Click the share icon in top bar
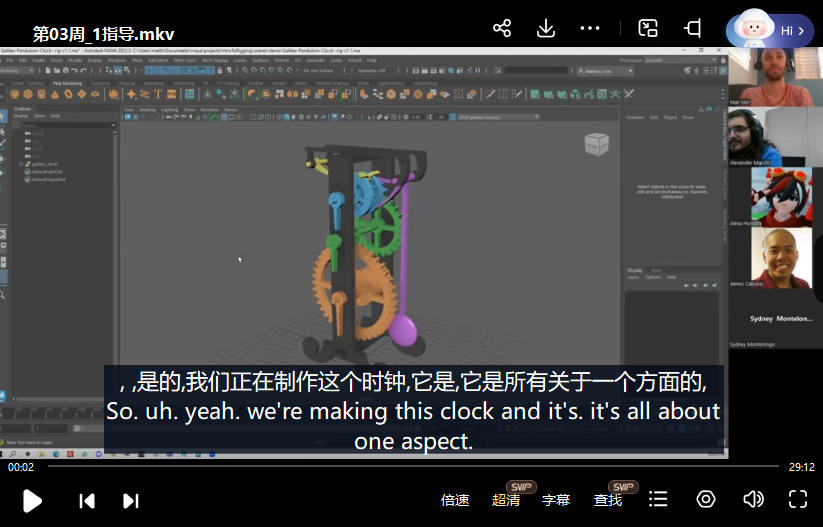This screenshot has height=527, width=823. point(502,28)
